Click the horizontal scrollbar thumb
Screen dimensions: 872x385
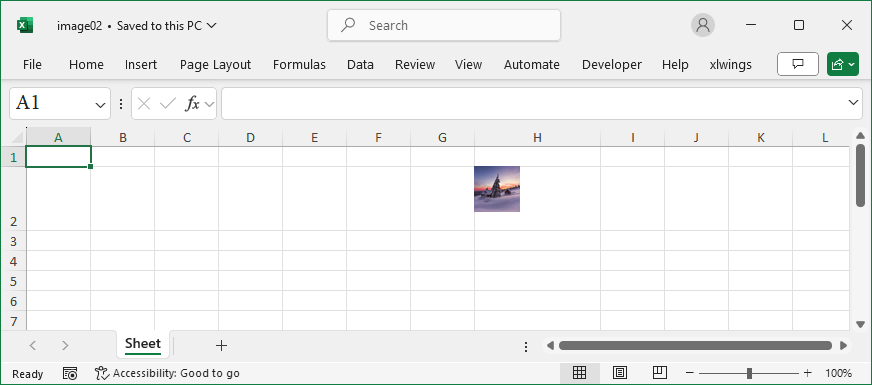[x=695, y=345]
